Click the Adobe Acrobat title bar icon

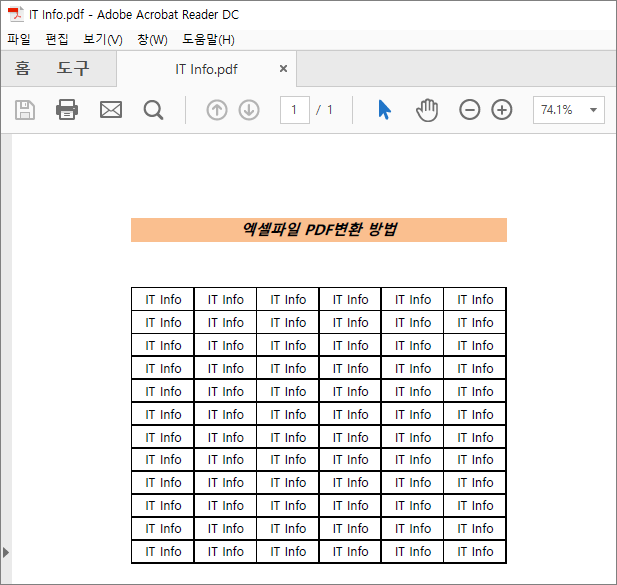coord(16,14)
